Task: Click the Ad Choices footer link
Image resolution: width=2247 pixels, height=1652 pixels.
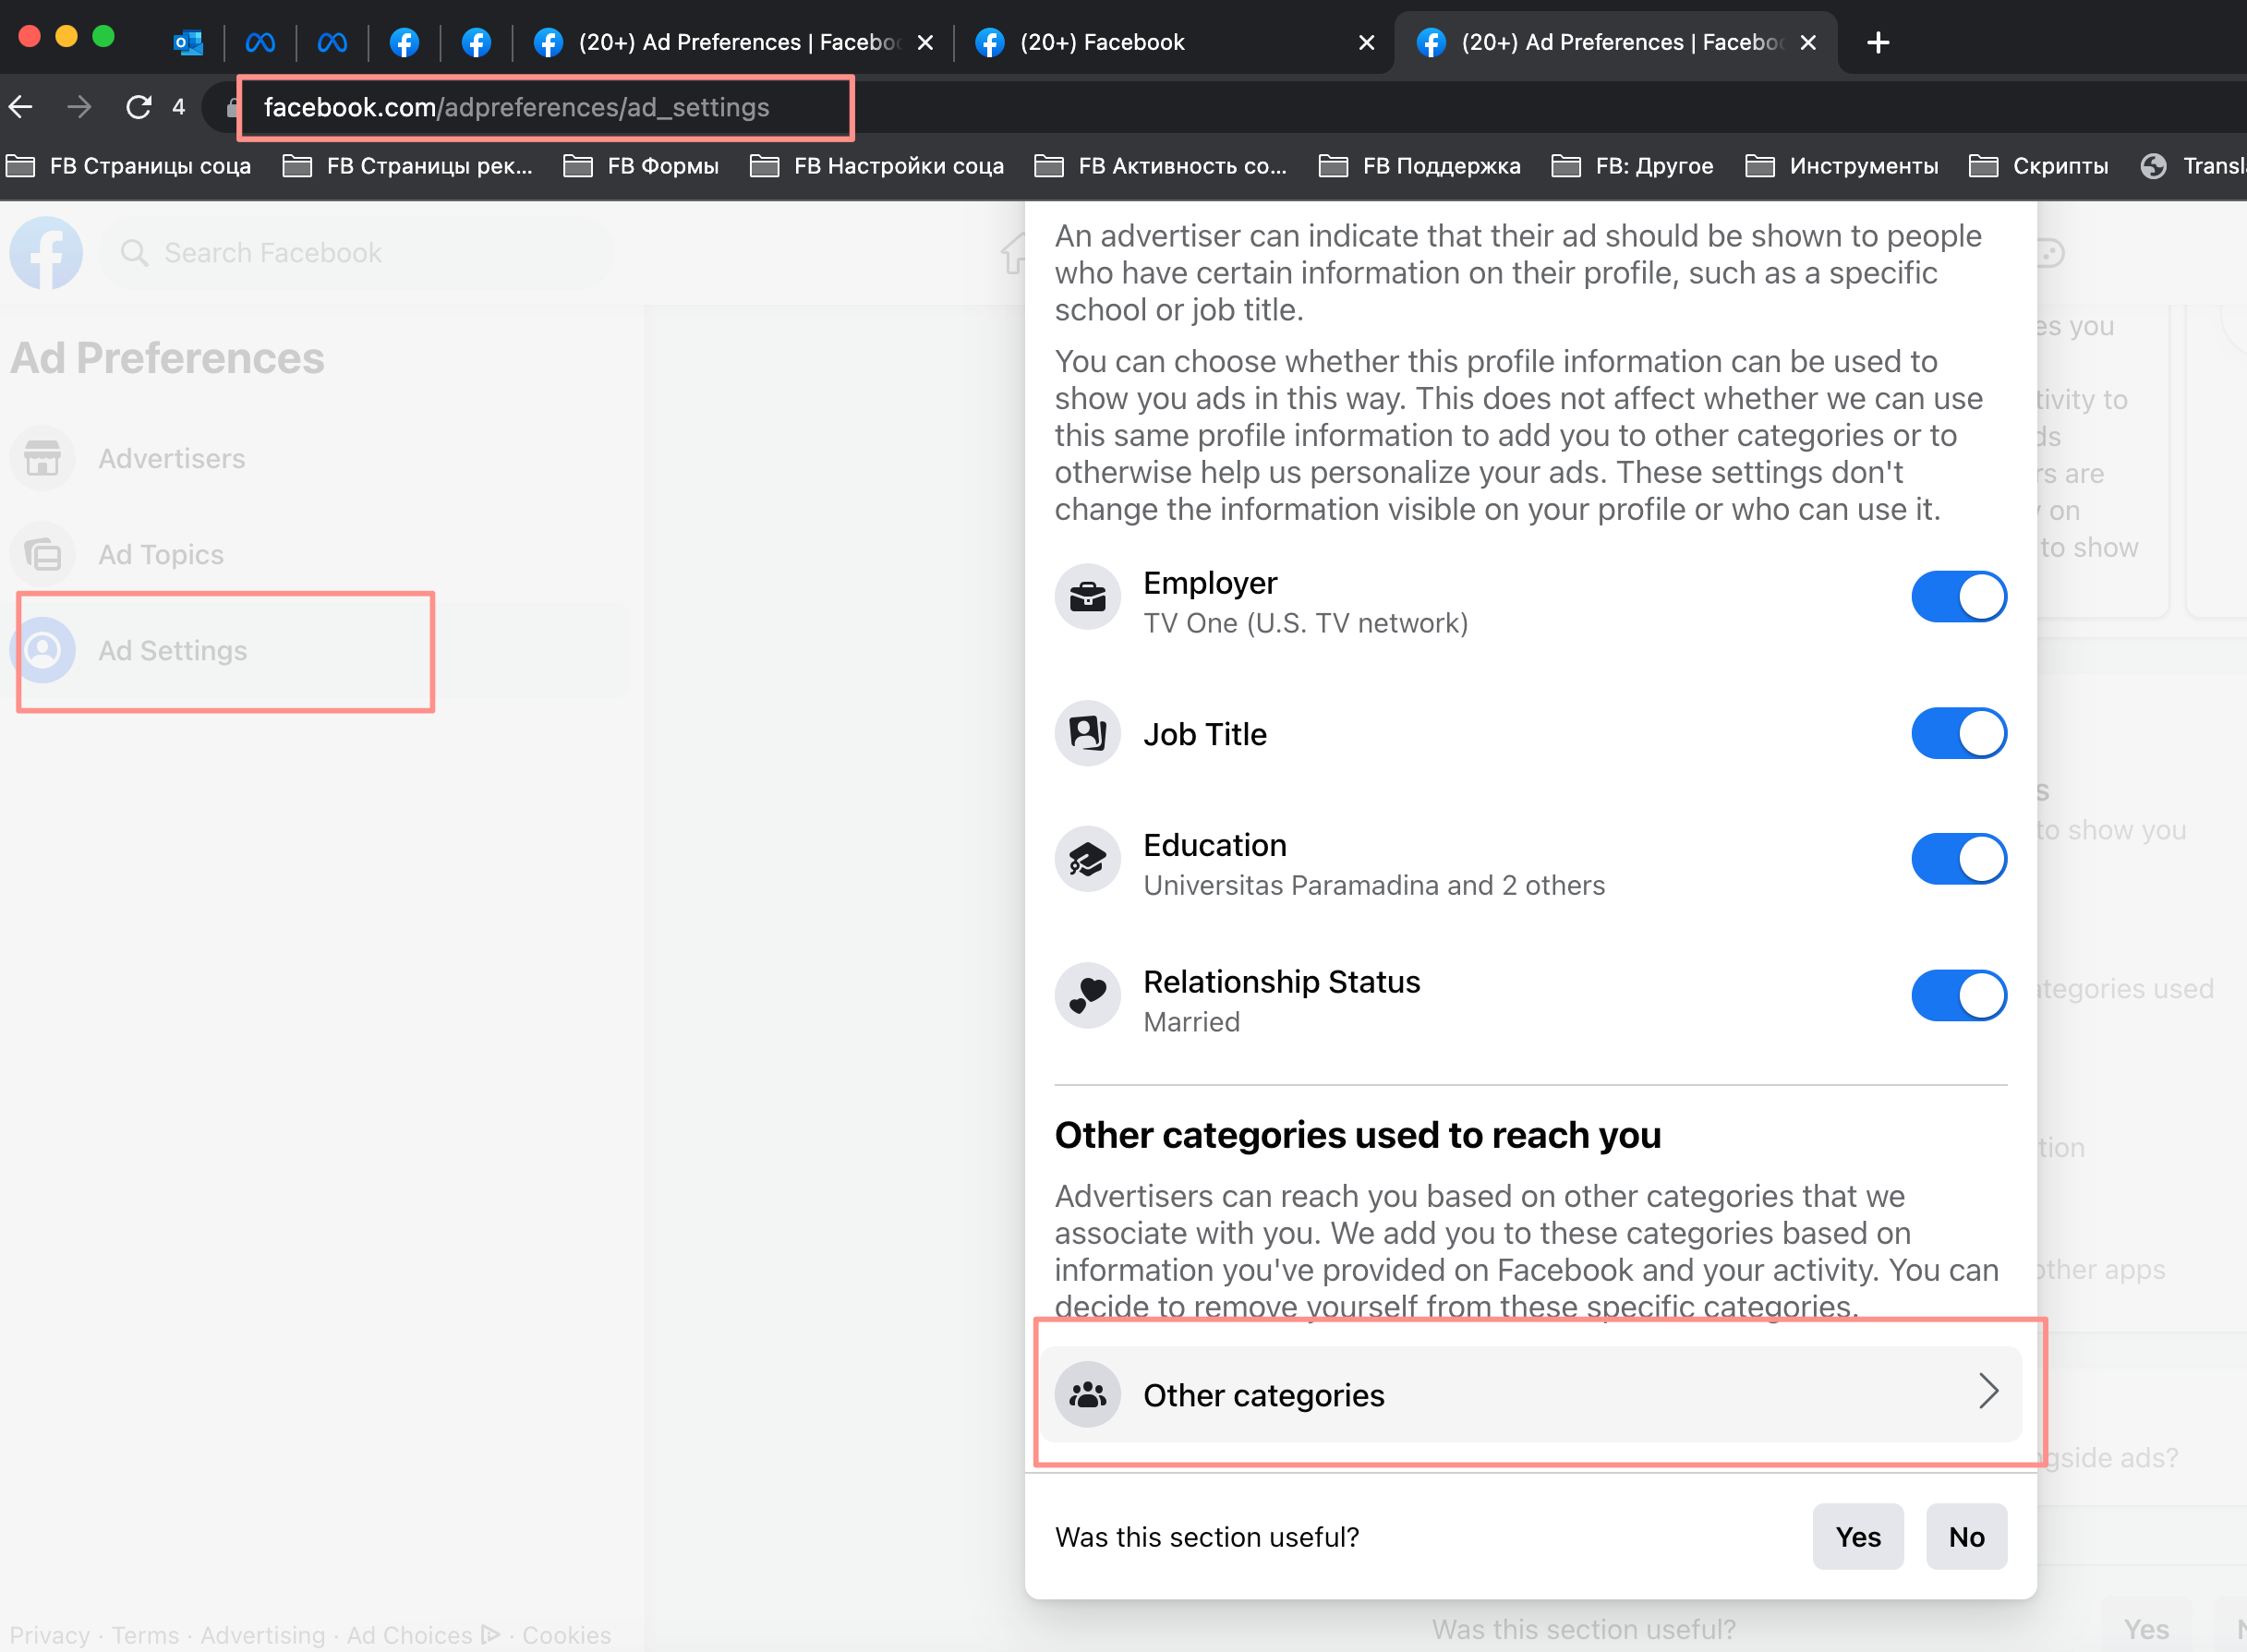Action: 423,1634
